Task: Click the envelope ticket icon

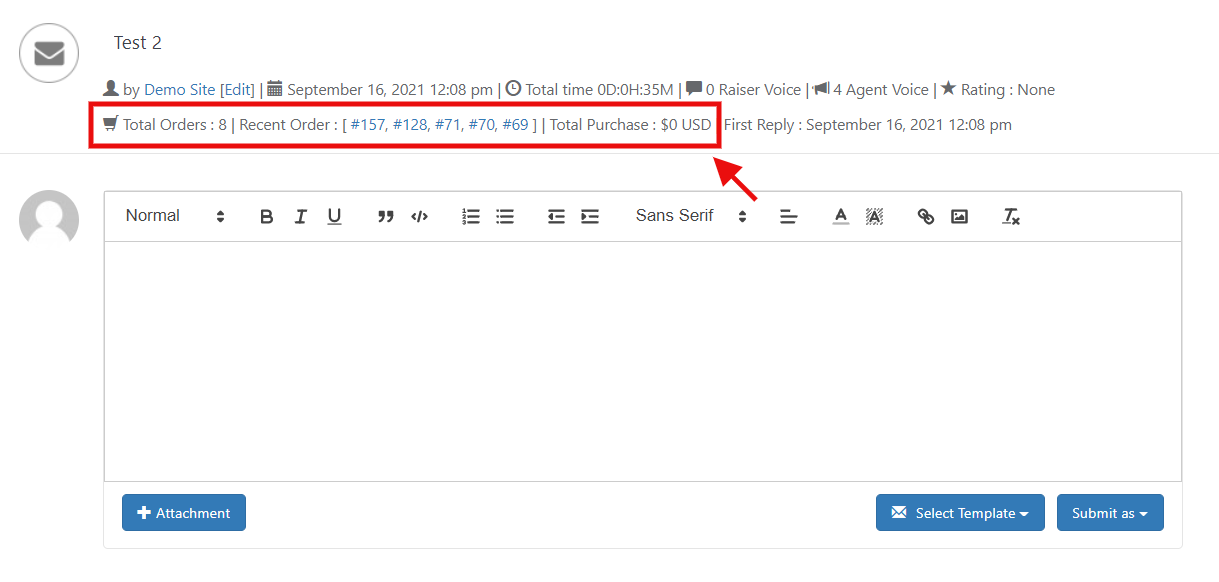Action: point(49,53)
